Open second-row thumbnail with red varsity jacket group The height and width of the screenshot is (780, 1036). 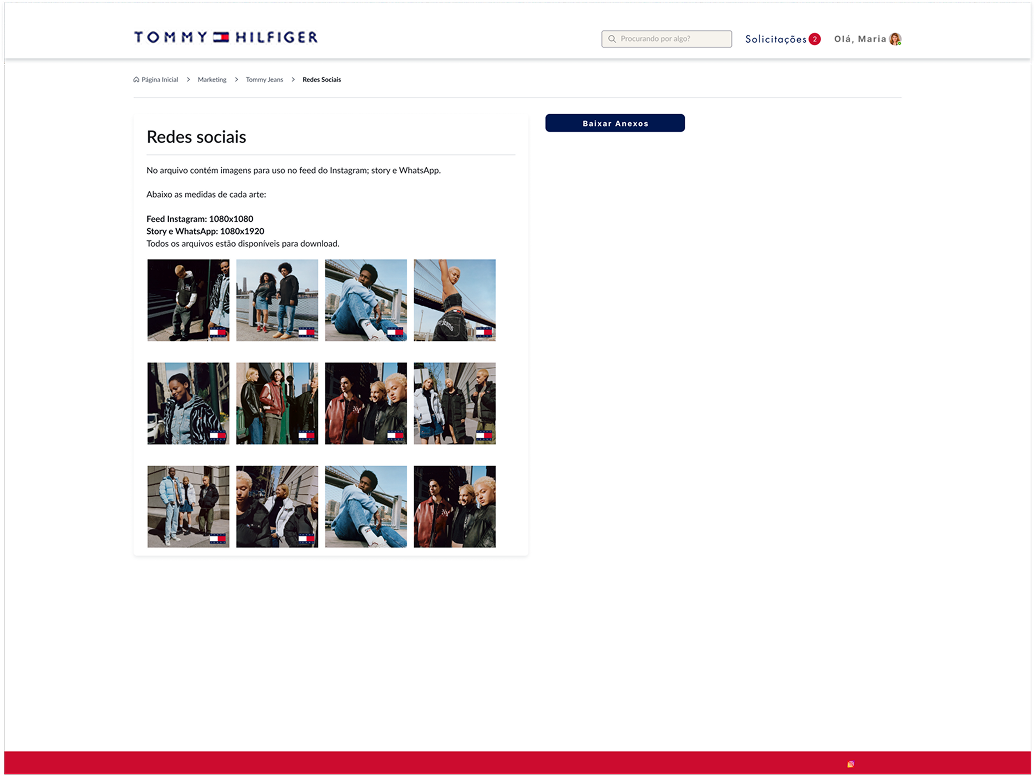tap(366, 403)
